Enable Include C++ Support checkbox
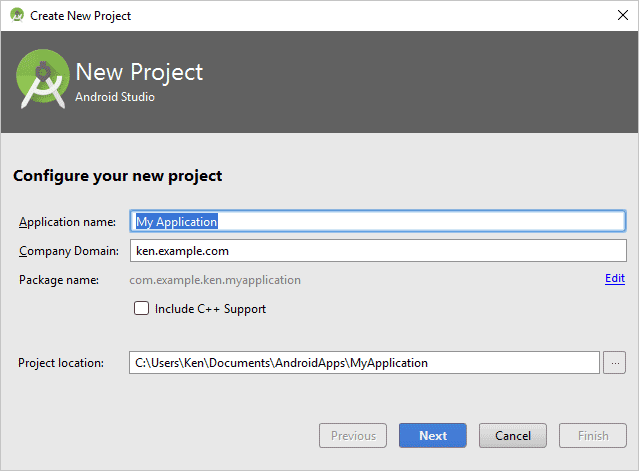 tap(141, 308)
